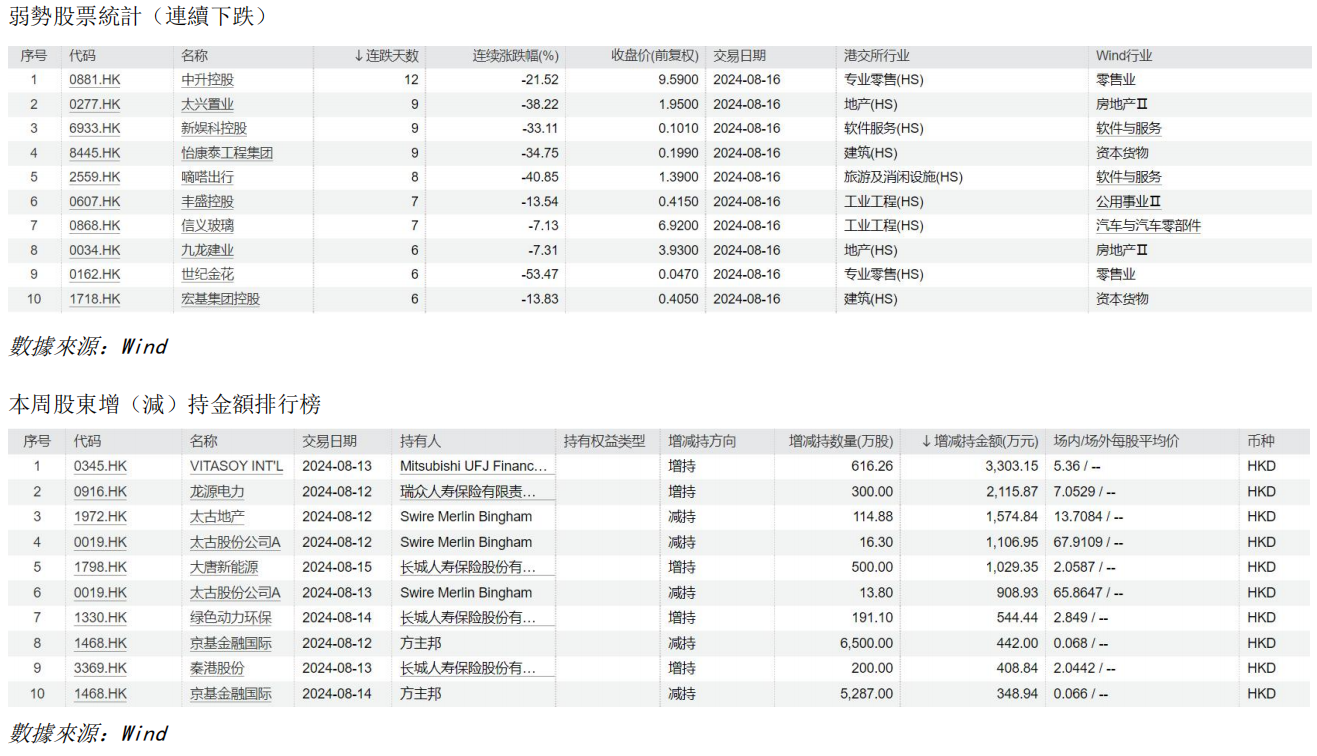Open the 龙源电力 name link
Screen dimensions: 1317x756
click(x=217, y=492)
